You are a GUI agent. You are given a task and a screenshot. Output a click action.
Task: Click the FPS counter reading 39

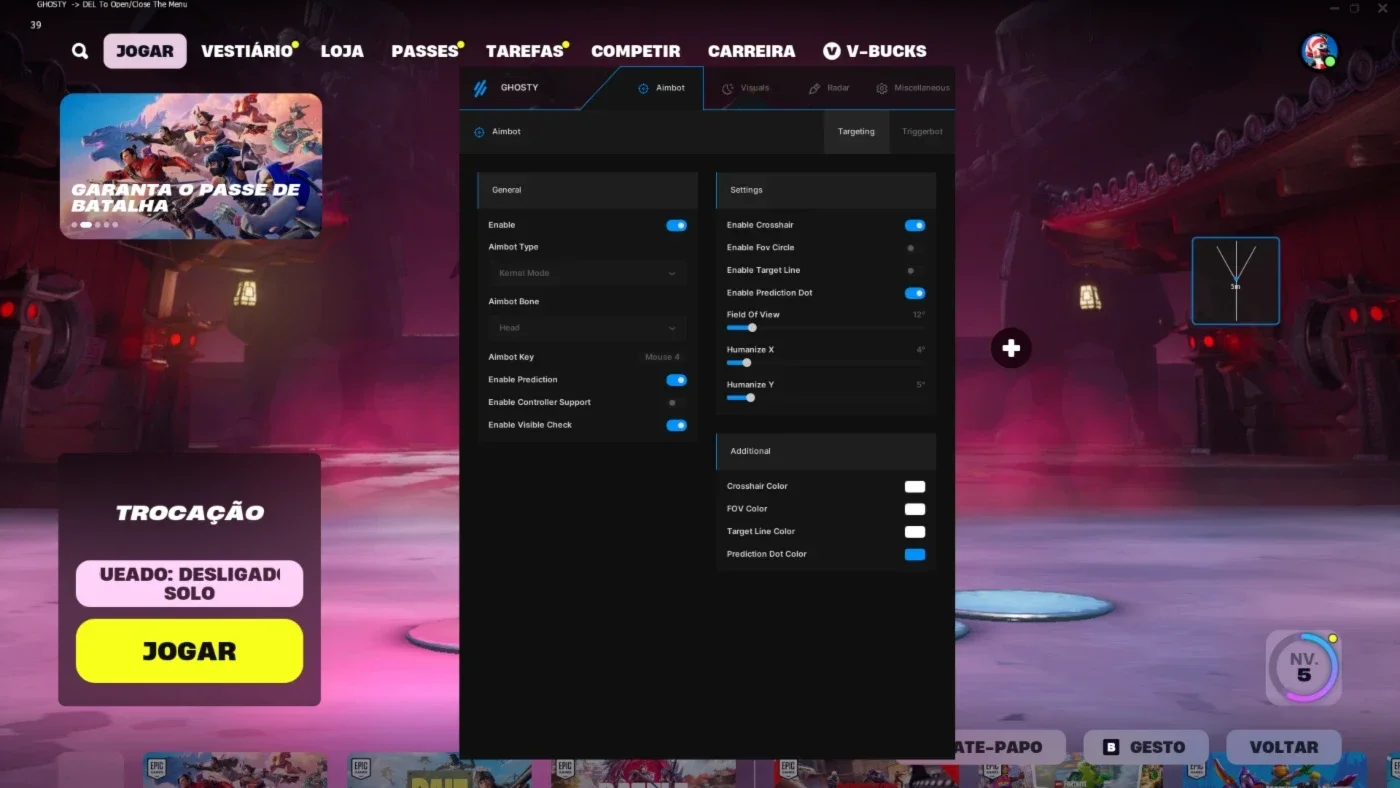tap(36, 24)
